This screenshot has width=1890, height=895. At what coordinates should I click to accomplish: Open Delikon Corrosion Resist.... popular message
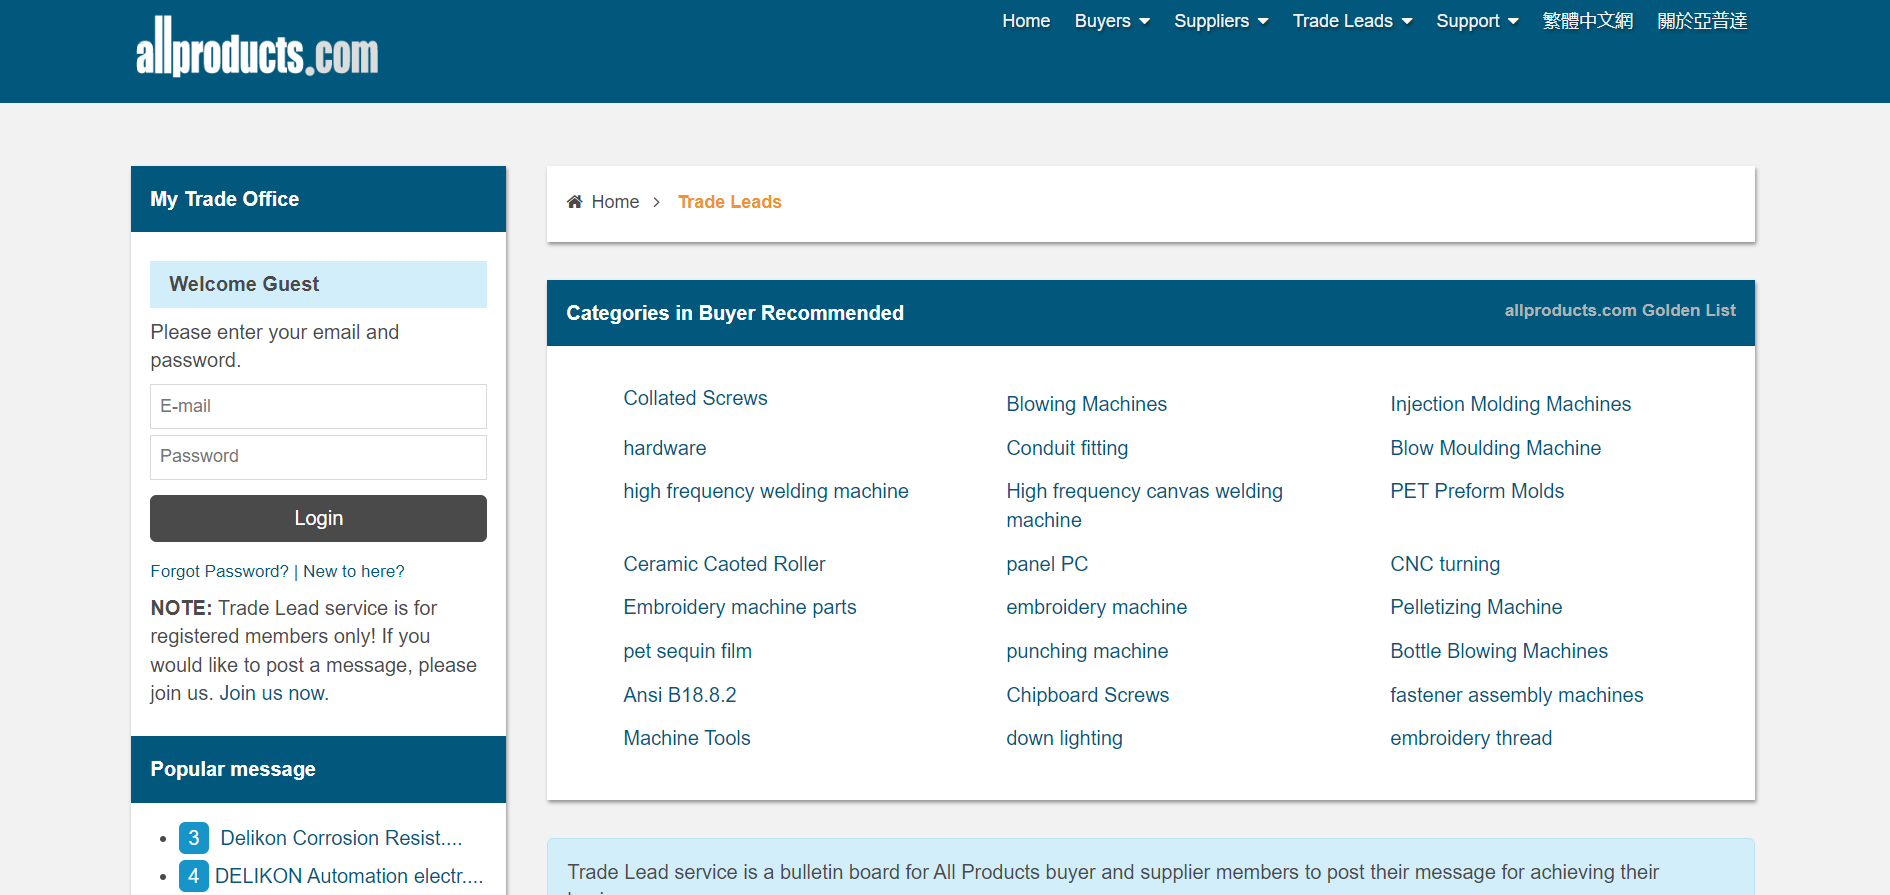pyautogui.click(x=341, y=838)
